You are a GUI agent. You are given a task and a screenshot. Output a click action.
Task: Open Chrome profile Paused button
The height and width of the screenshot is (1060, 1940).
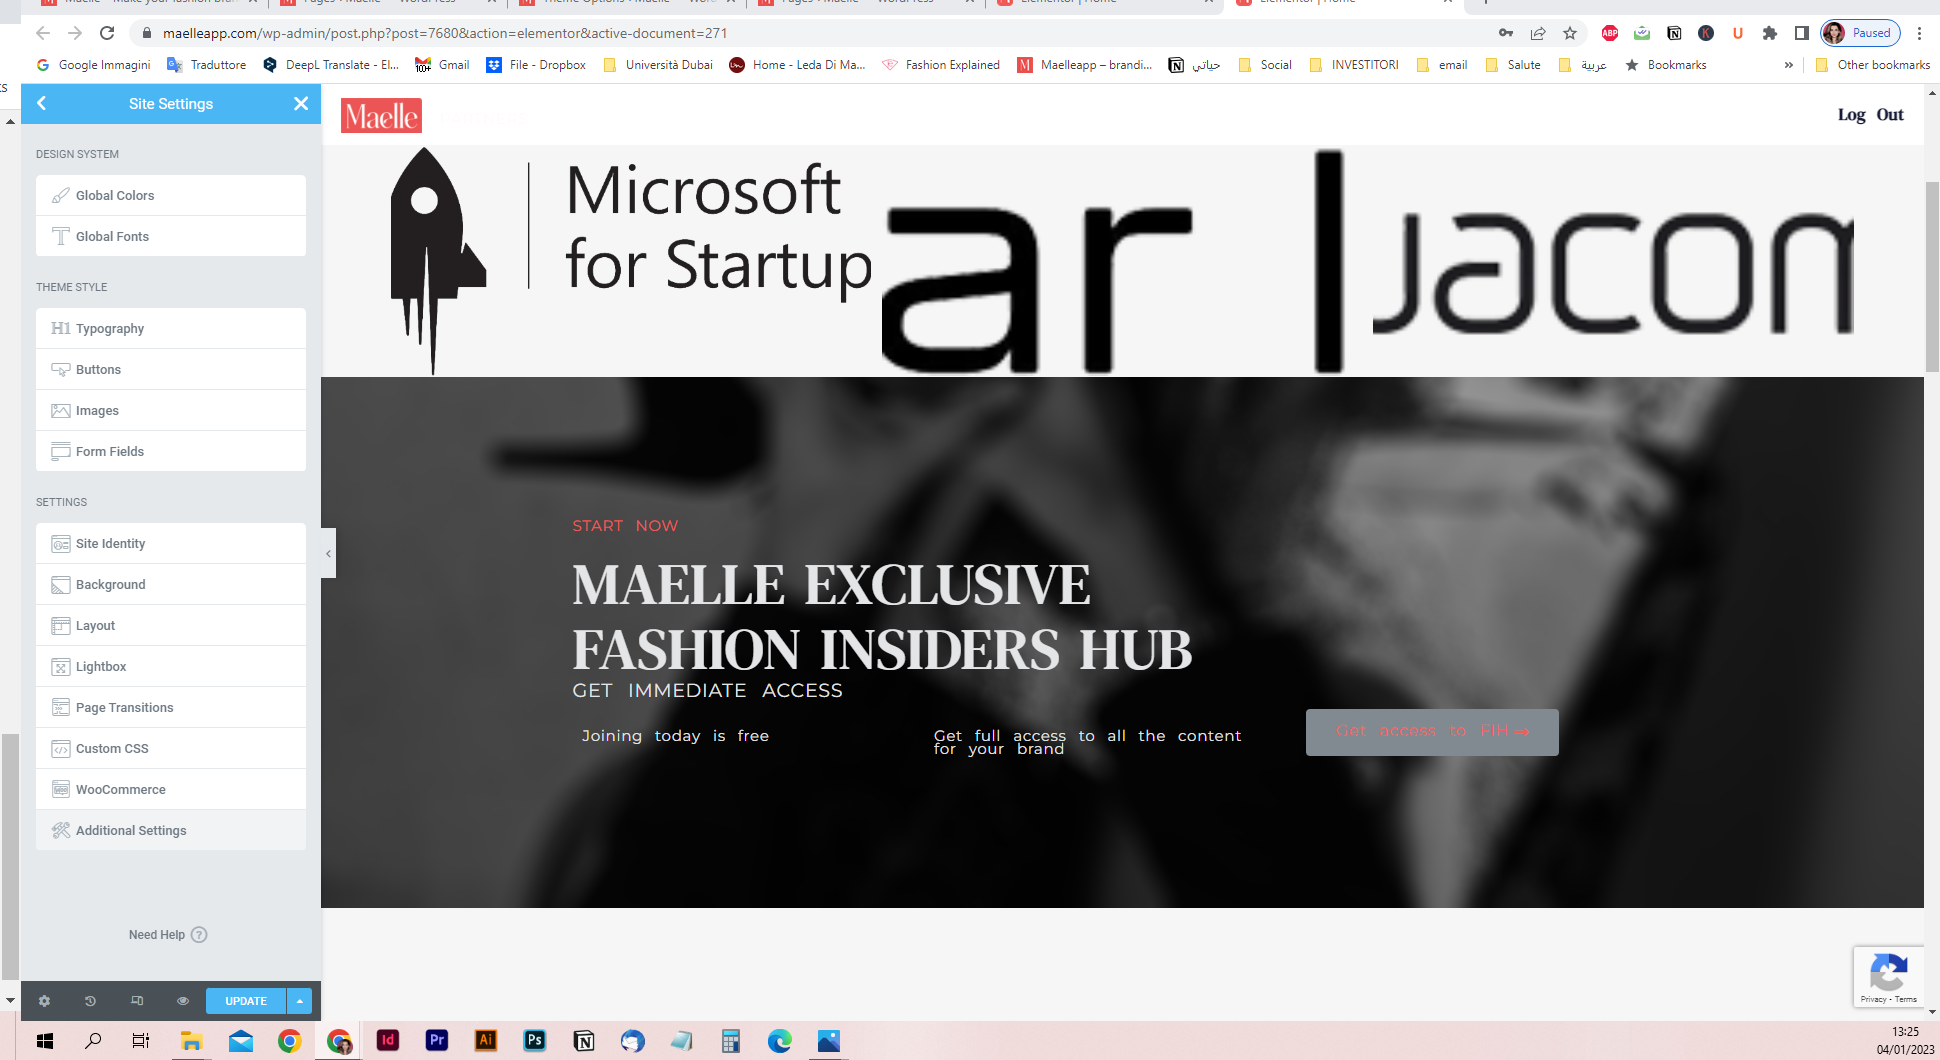pos(1860,33)
